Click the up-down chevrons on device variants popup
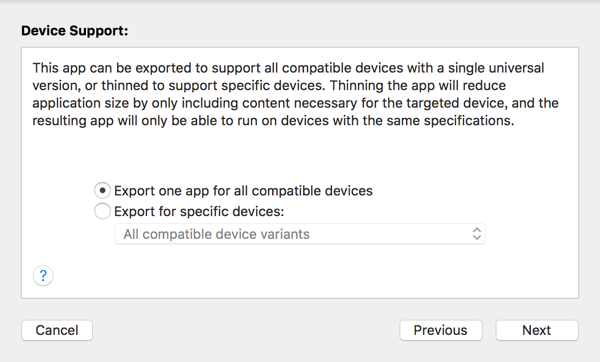The image size is (600, 362). coord(476,234)
